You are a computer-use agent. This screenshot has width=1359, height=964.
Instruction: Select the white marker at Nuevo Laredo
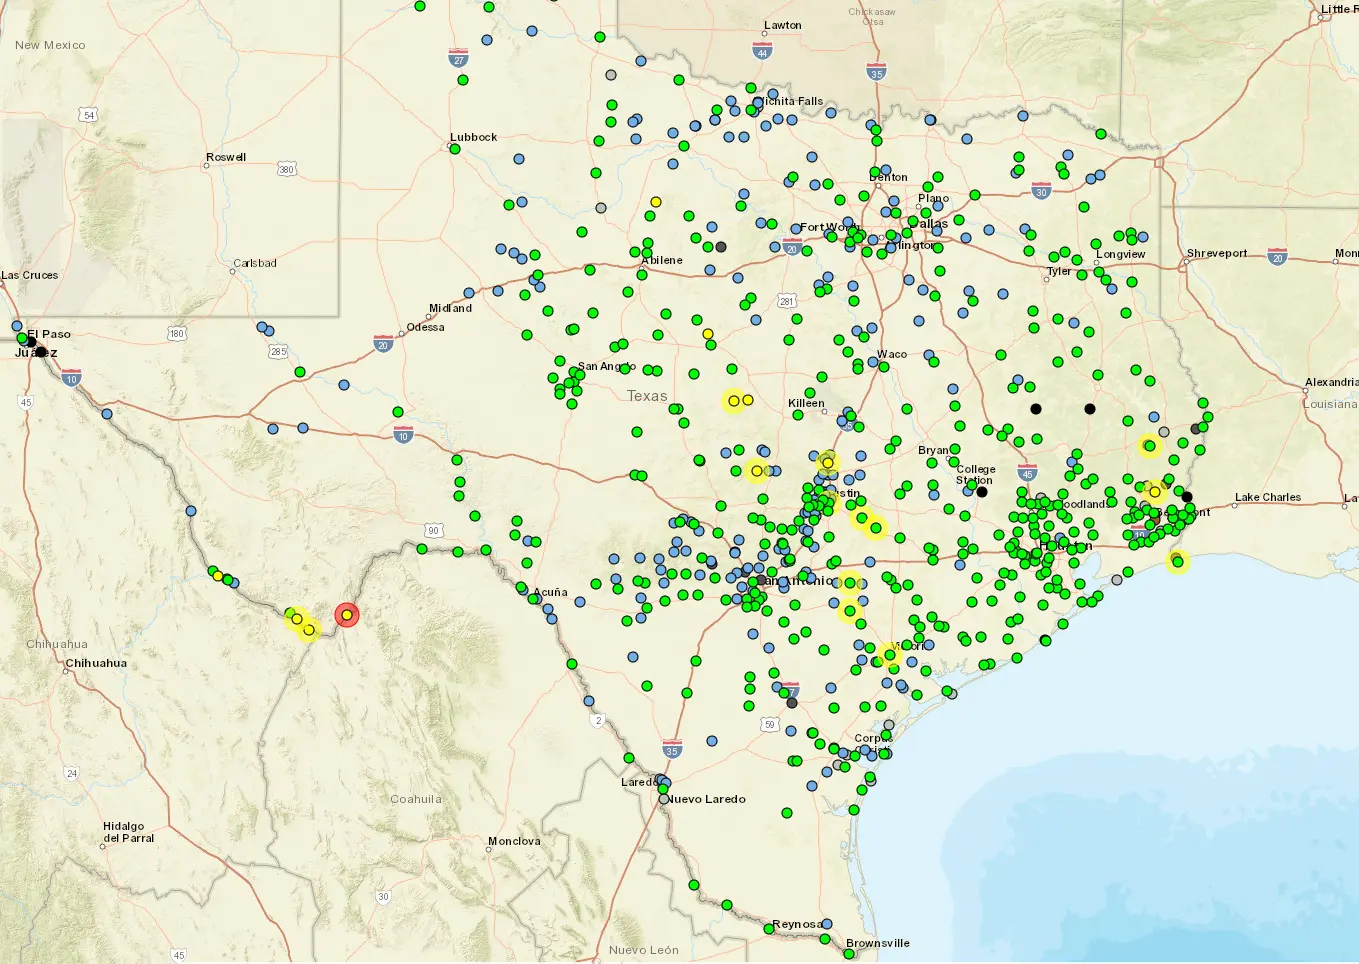point(664,799)
